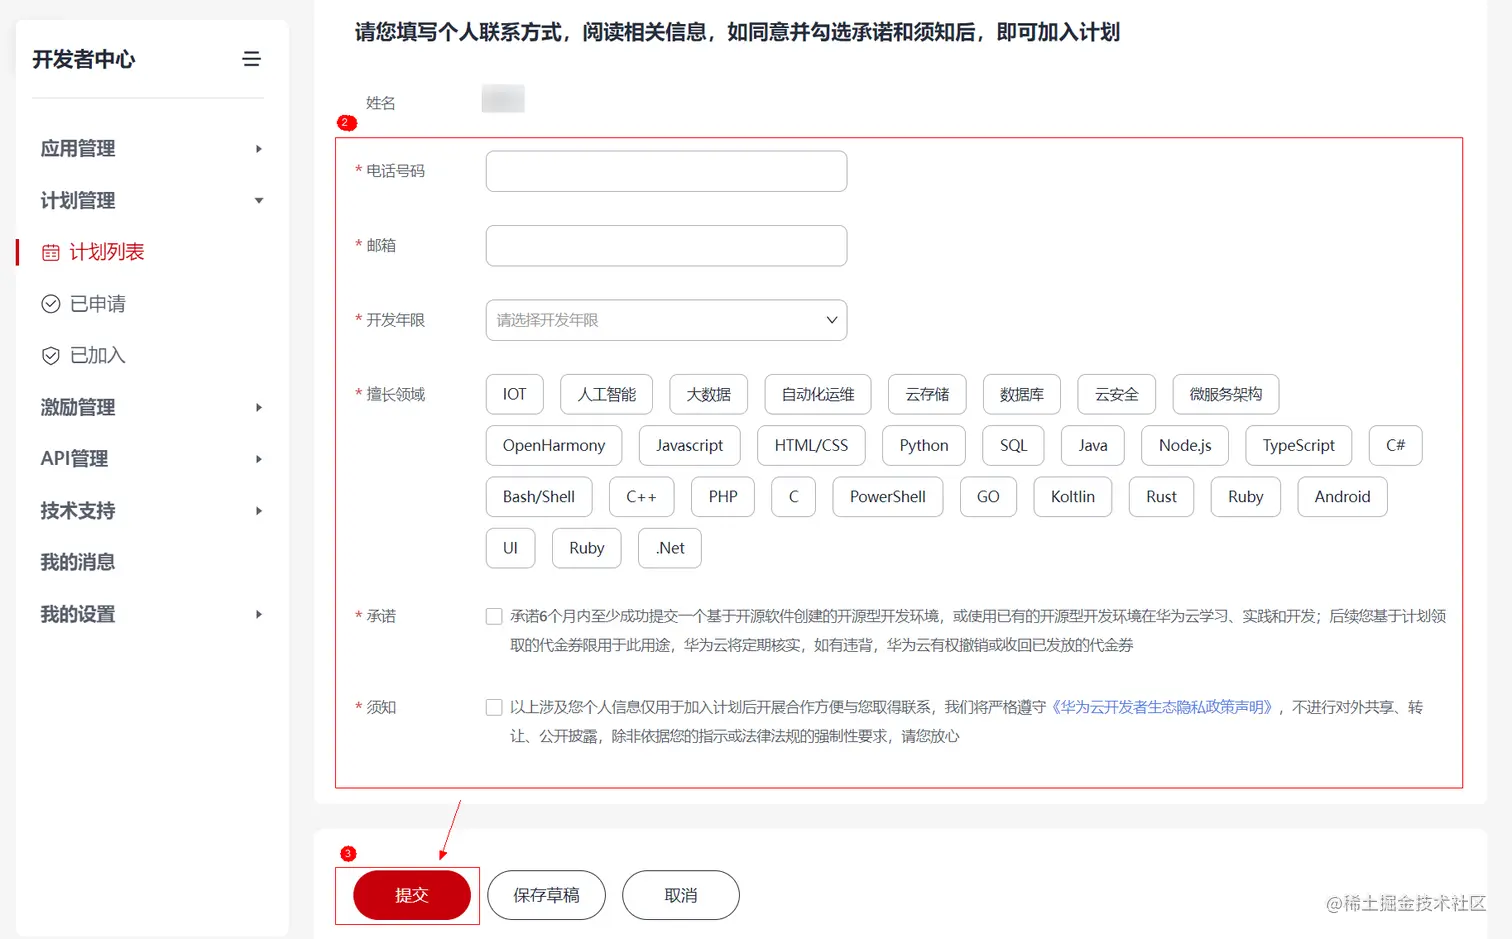Go to 已加入 plans
Screen dimensions: 1512x939
98,356
